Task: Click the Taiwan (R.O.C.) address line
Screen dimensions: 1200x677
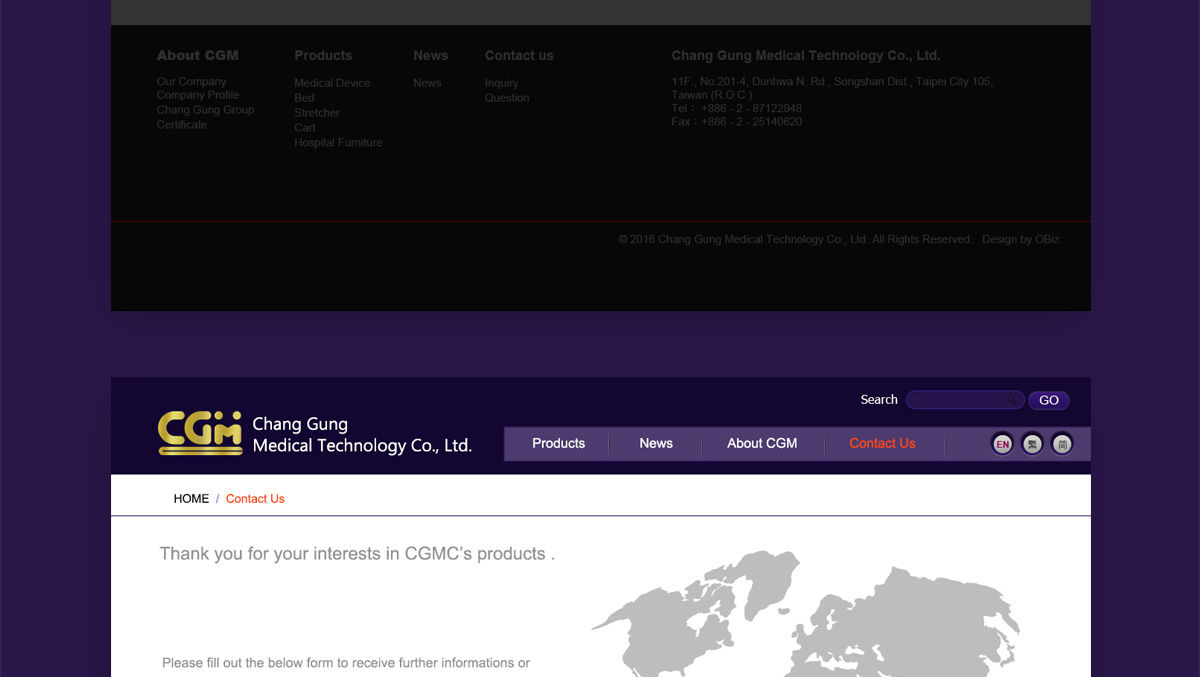Action: click(712, 95)
